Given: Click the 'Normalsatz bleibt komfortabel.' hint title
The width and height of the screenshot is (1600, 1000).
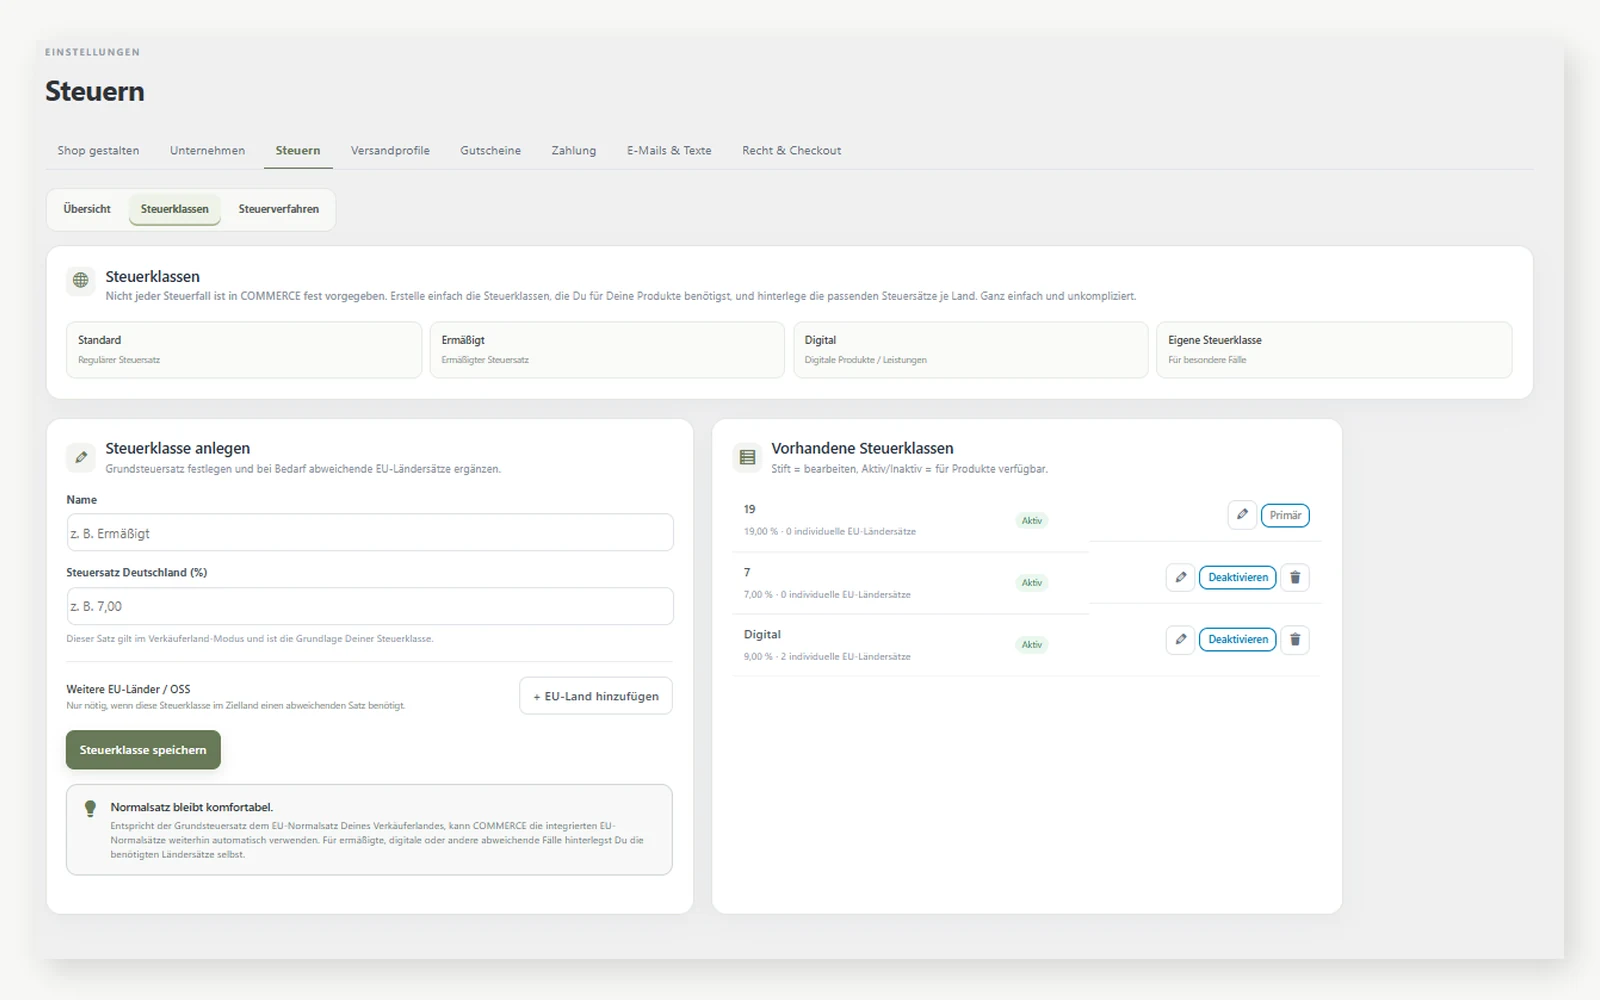Looking at the screenshot, I should pos(192,807).
